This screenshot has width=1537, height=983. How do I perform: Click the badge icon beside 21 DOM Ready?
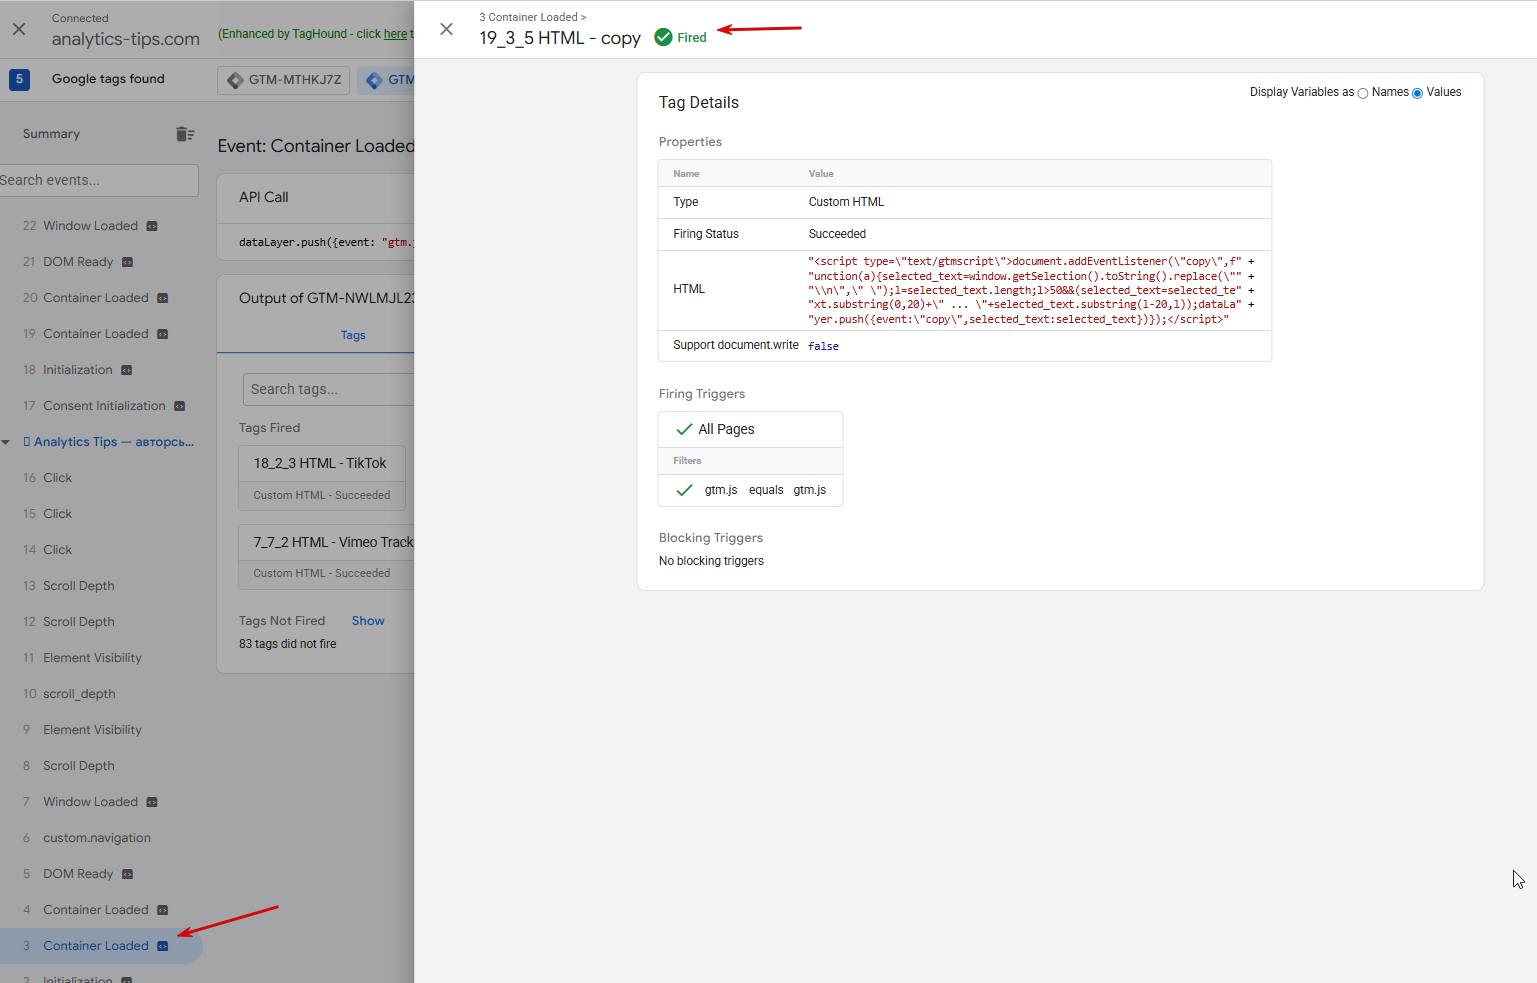click(x=127, y=262)
